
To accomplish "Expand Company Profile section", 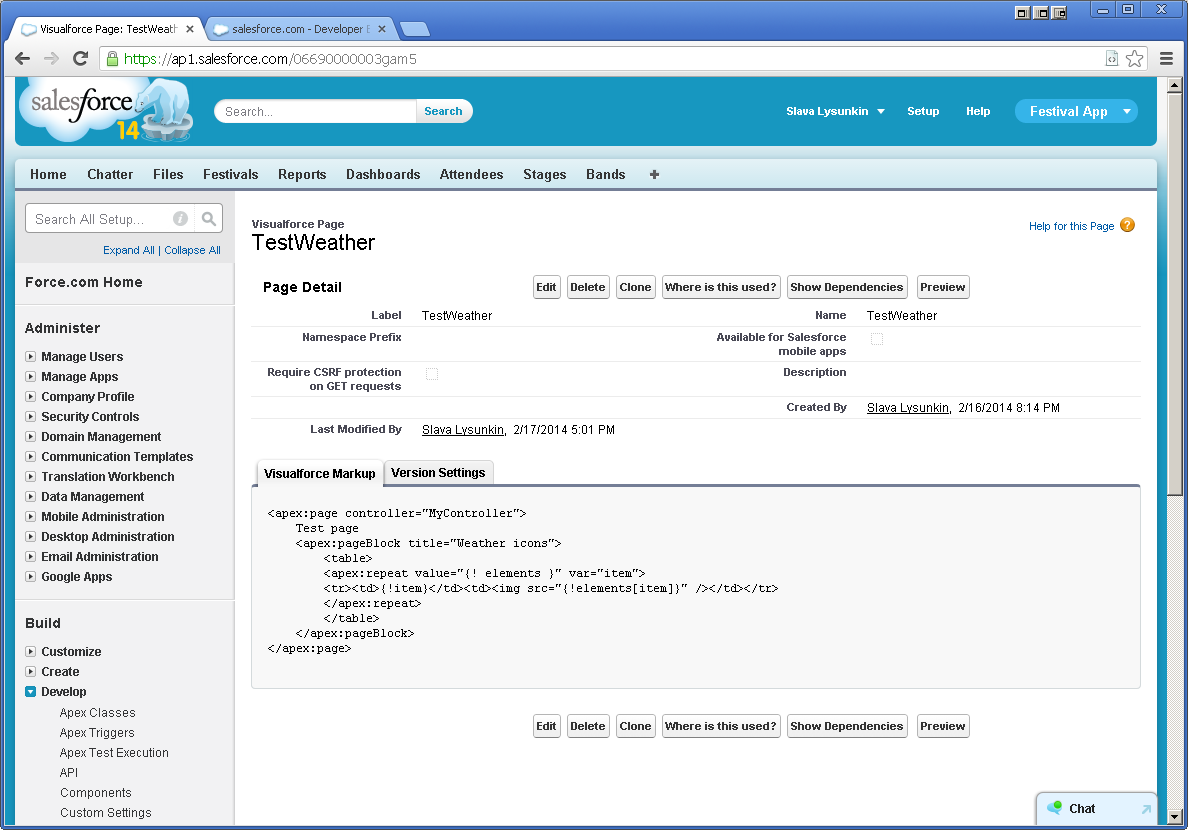I will (x=30, y=396).
